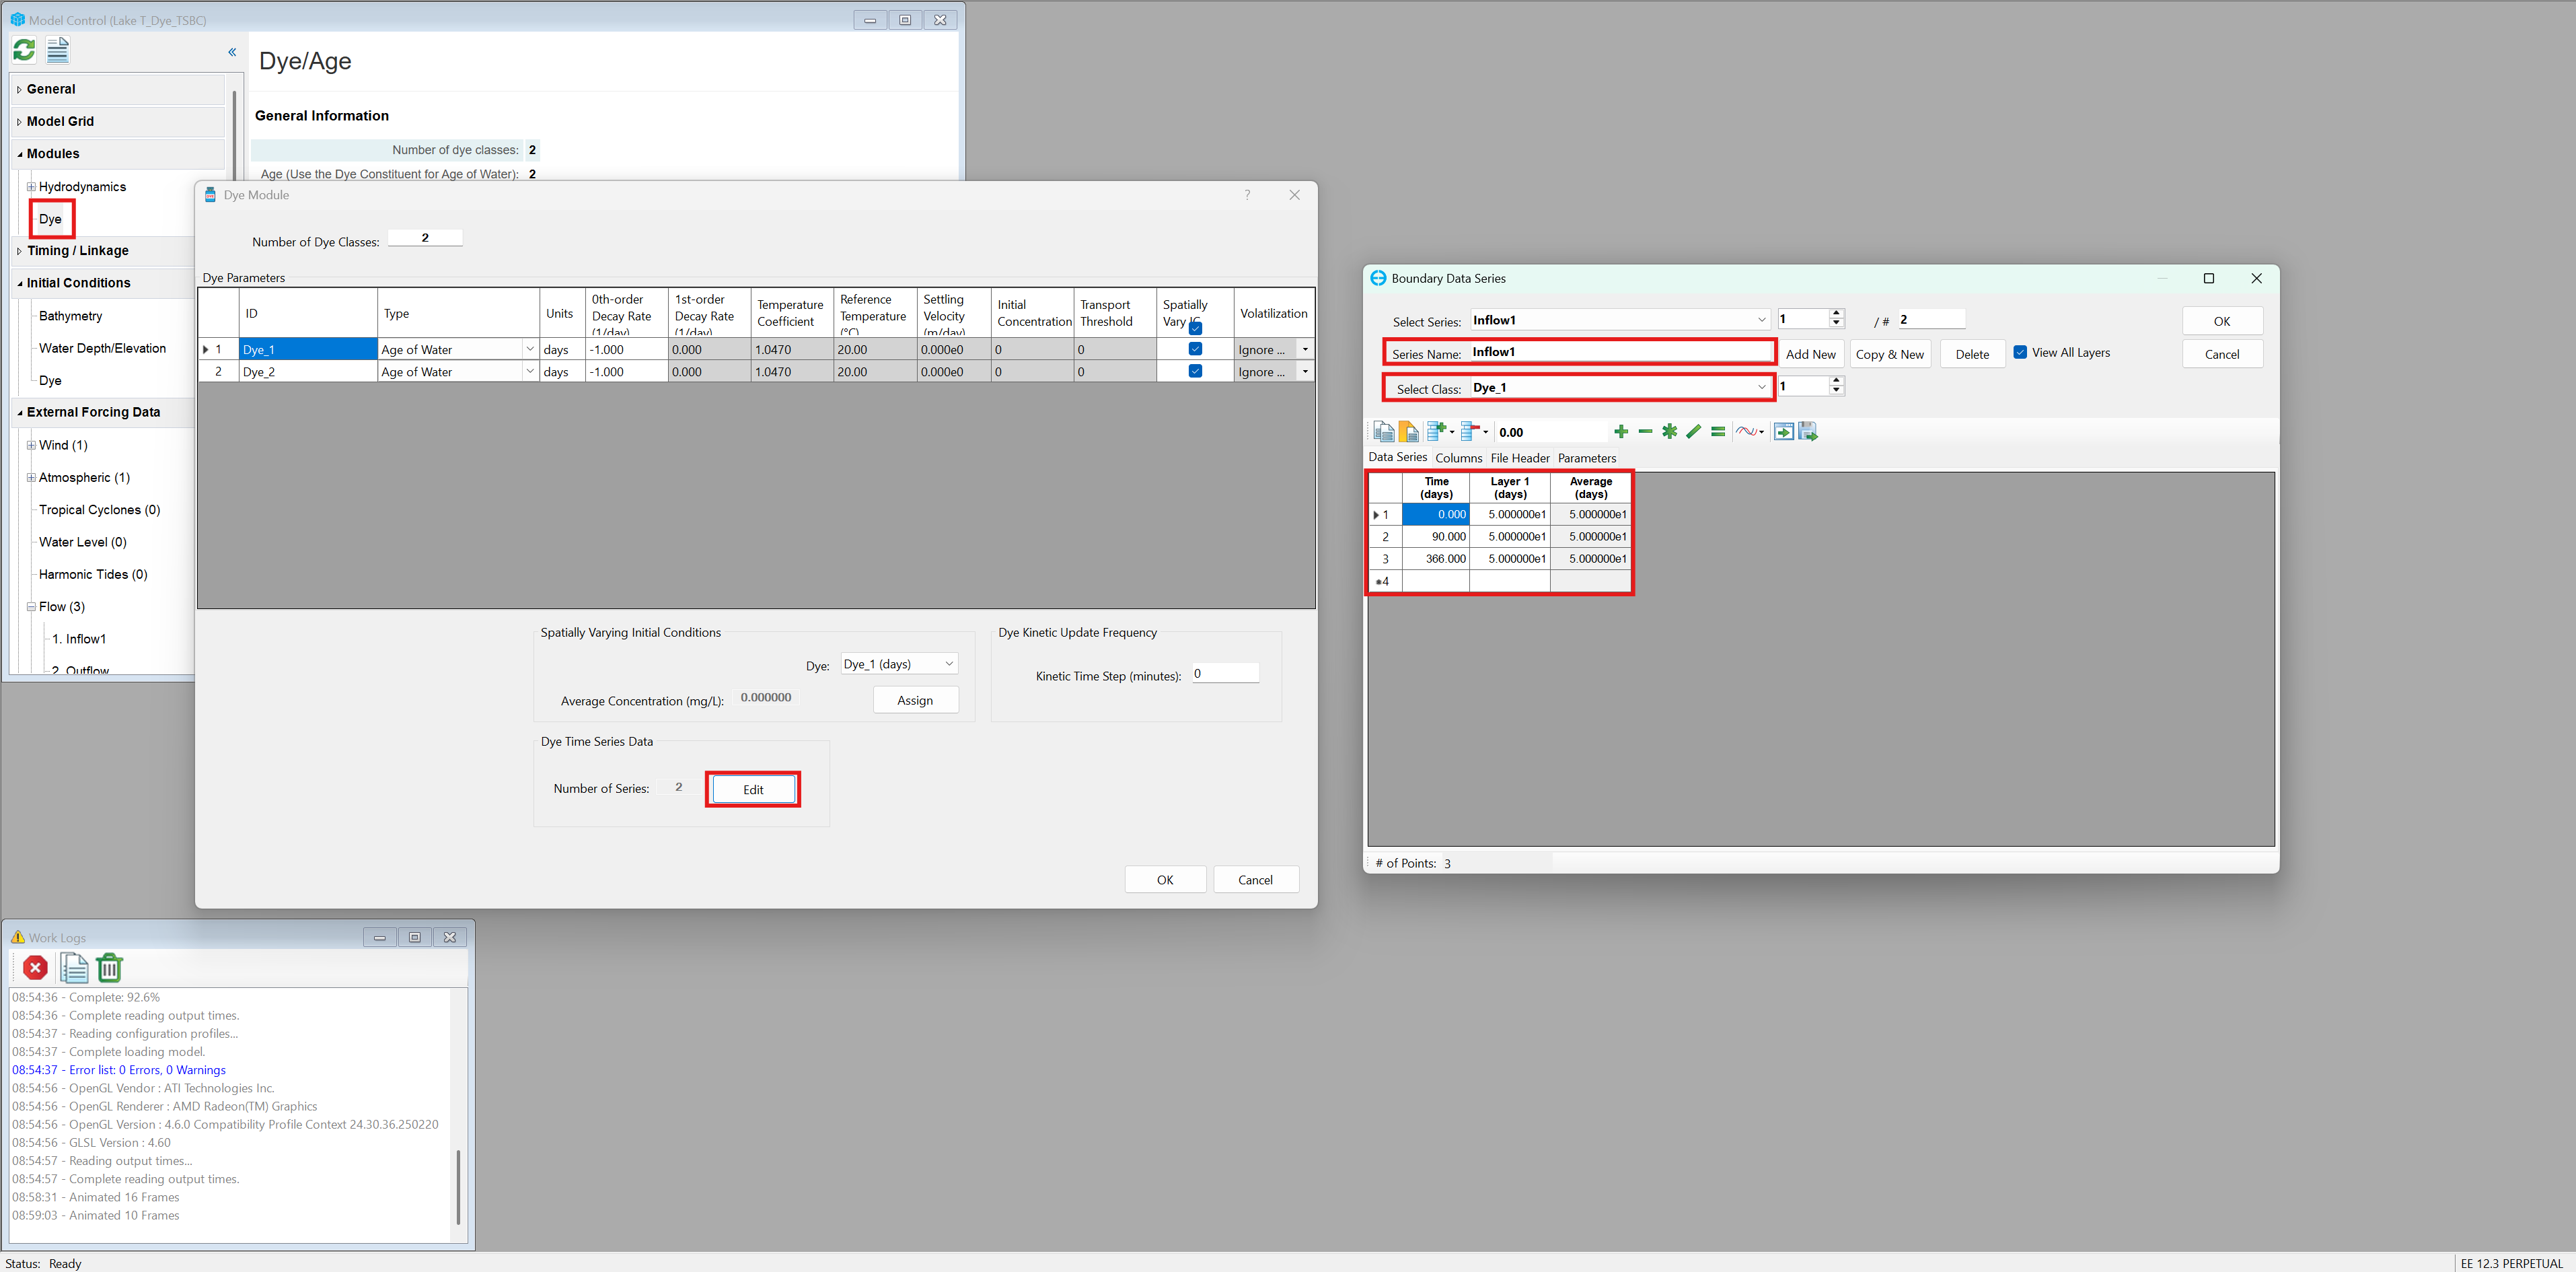The image size is (2576, 1272).
Task: Uncheck Spatially Vary IC for Dye_2
Action: pyautogui.click(x=1195, y=371)
